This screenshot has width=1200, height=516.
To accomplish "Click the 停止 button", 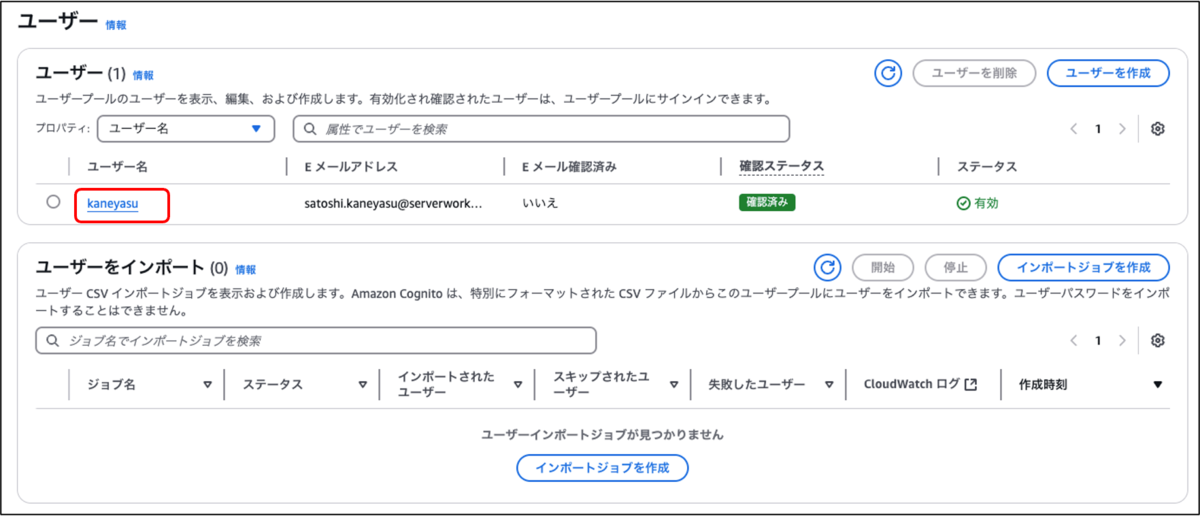I will click(956, 267).
